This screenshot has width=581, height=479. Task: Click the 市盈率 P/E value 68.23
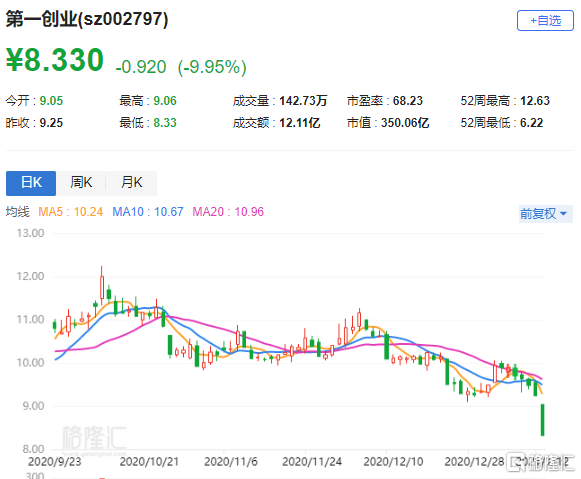pos(408,101)
